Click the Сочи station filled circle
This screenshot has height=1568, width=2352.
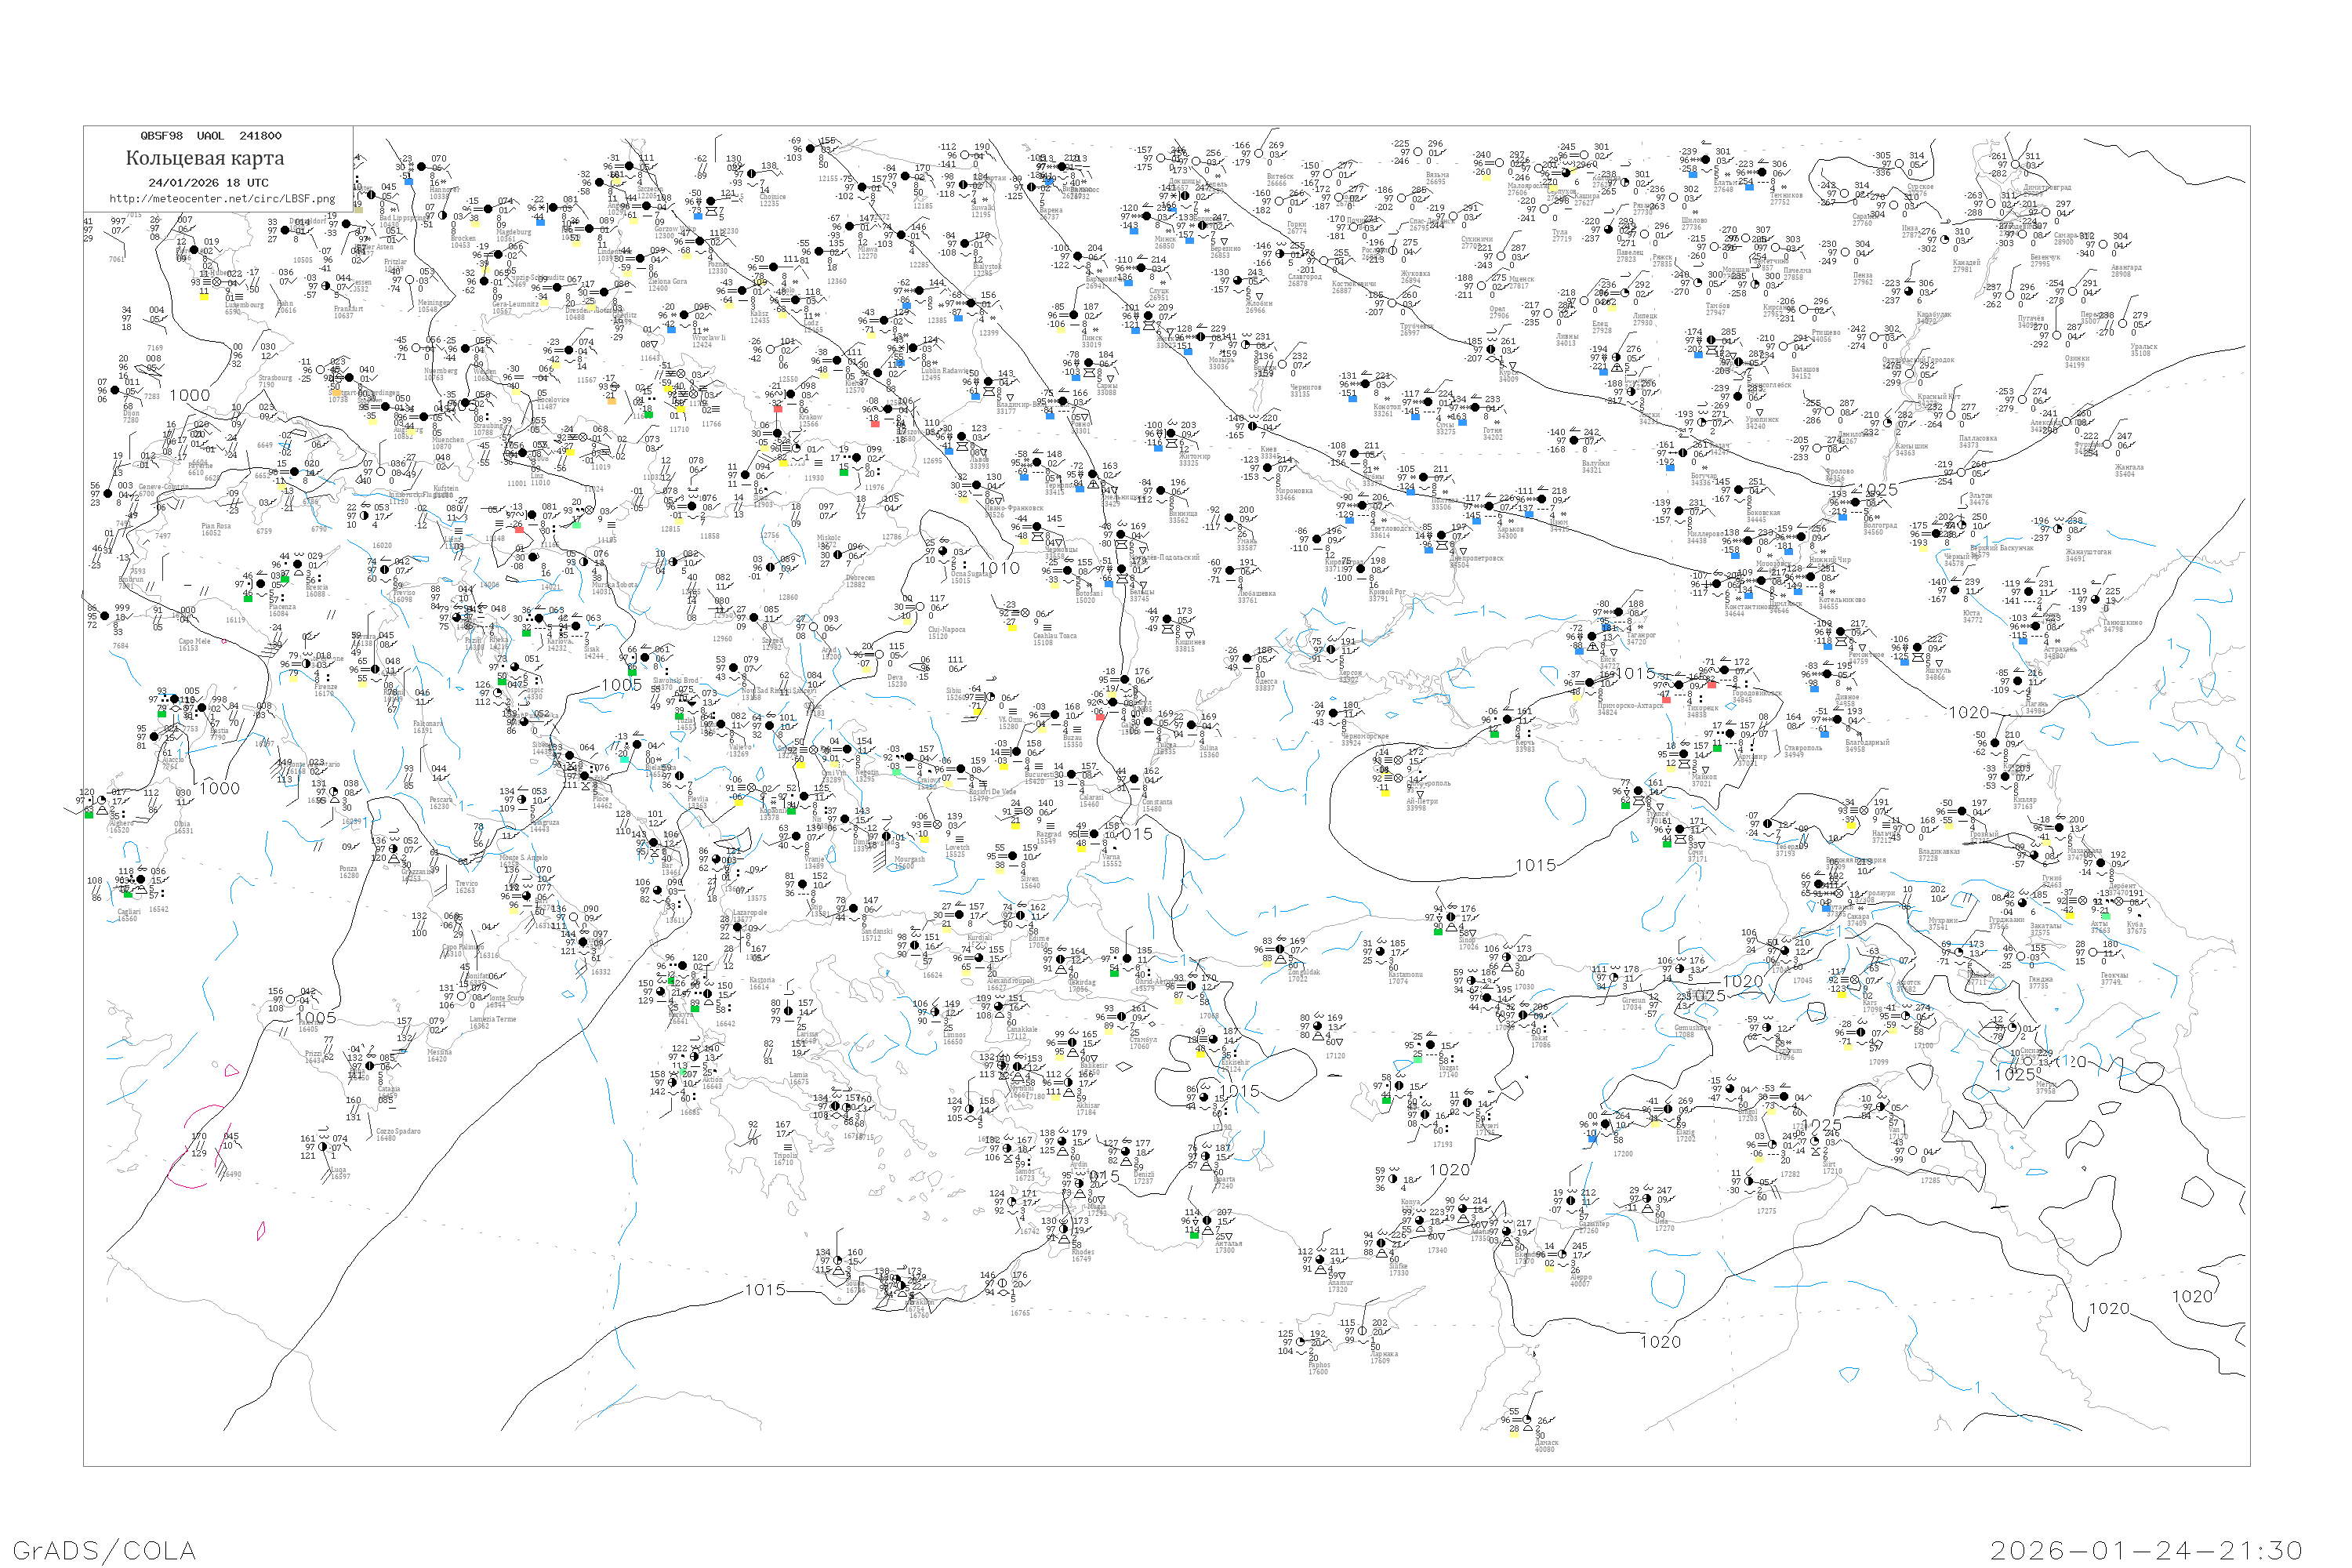[1680, 829]
